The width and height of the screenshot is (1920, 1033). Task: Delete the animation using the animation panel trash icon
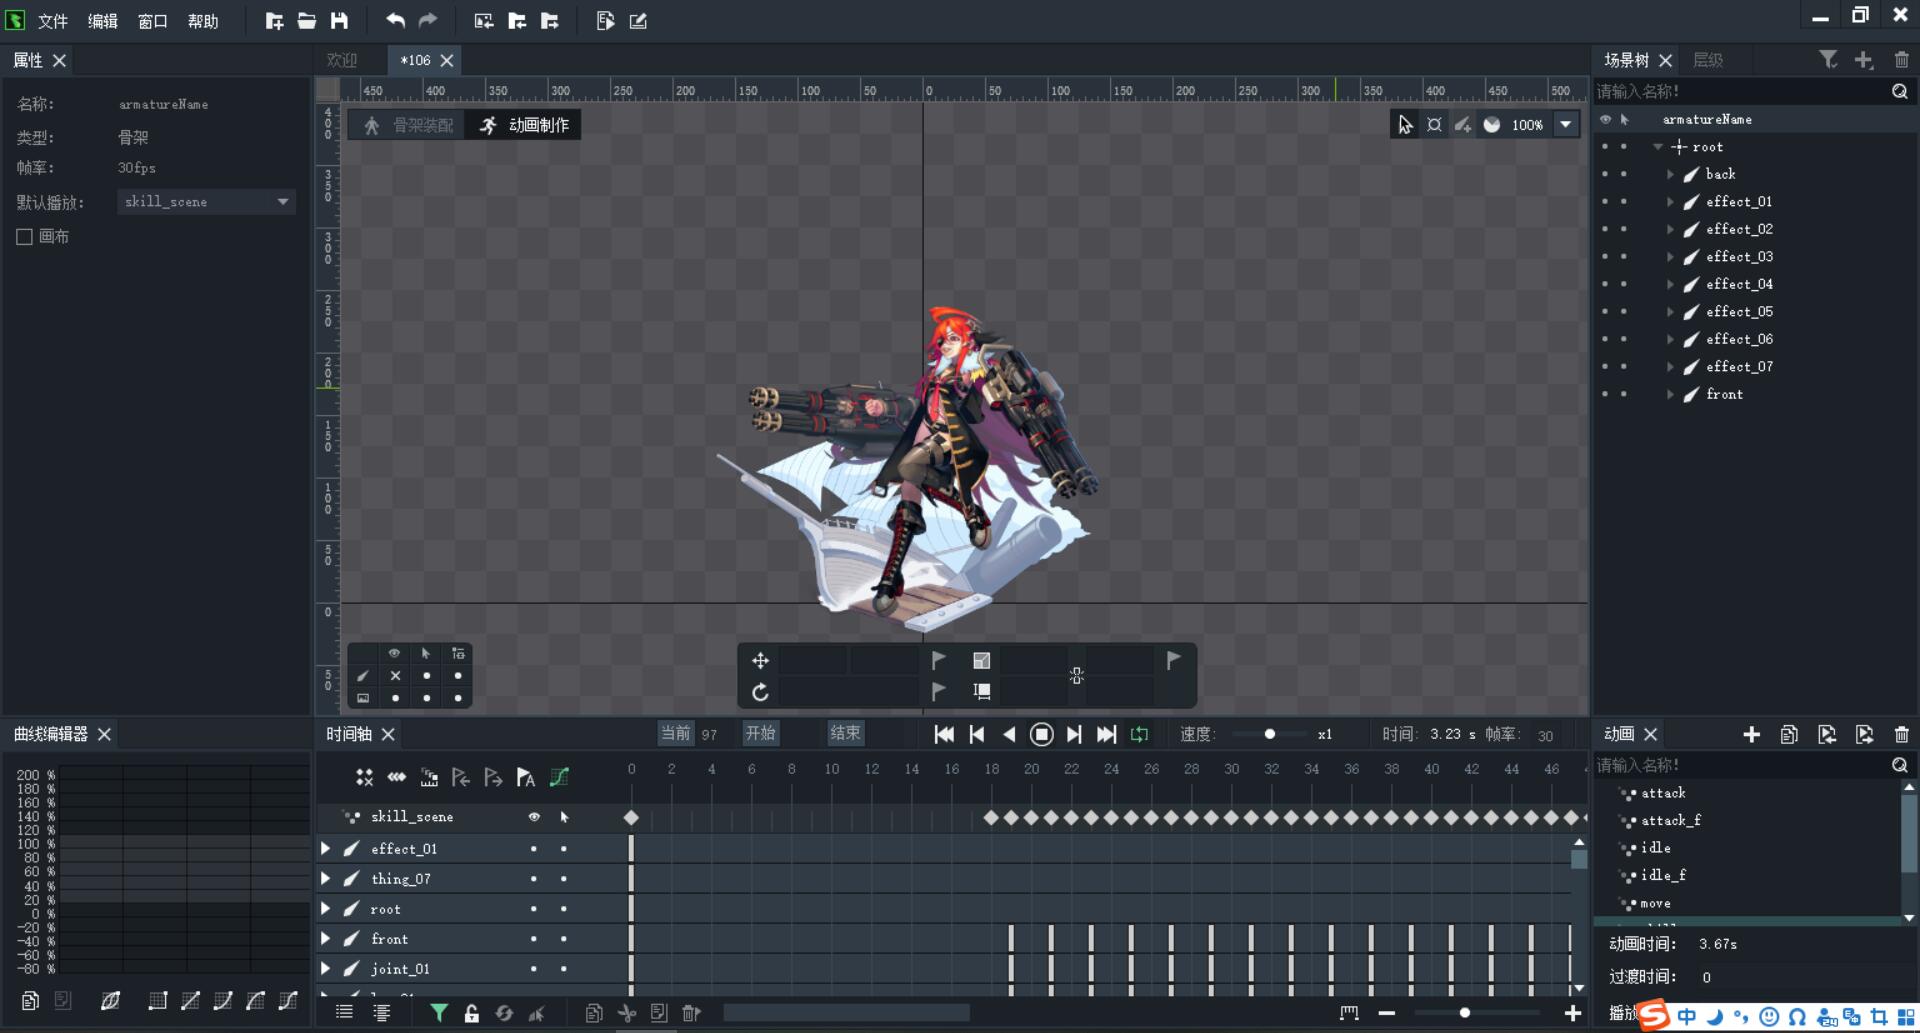click(1902, 734)
